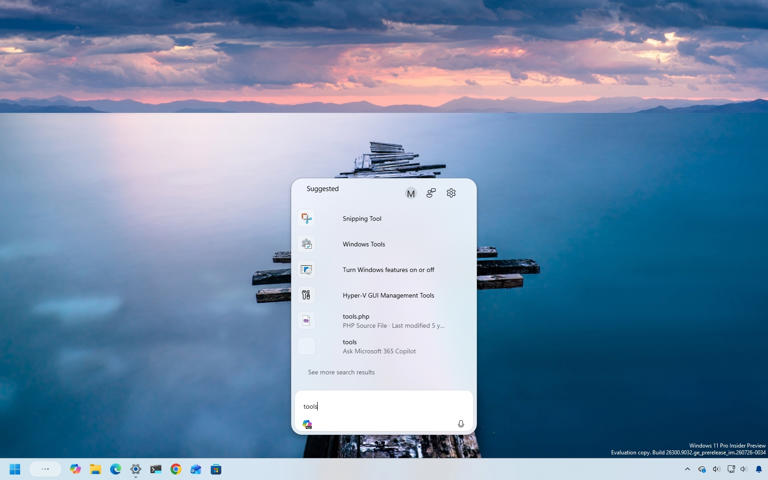Launch Google Chrome from the taskbar
768x480 pixels.
(176, 469)
